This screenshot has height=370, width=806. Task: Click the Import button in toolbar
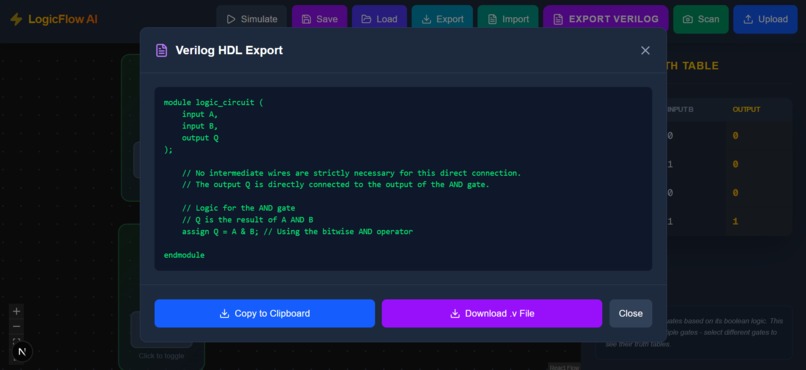pos(508,19)
